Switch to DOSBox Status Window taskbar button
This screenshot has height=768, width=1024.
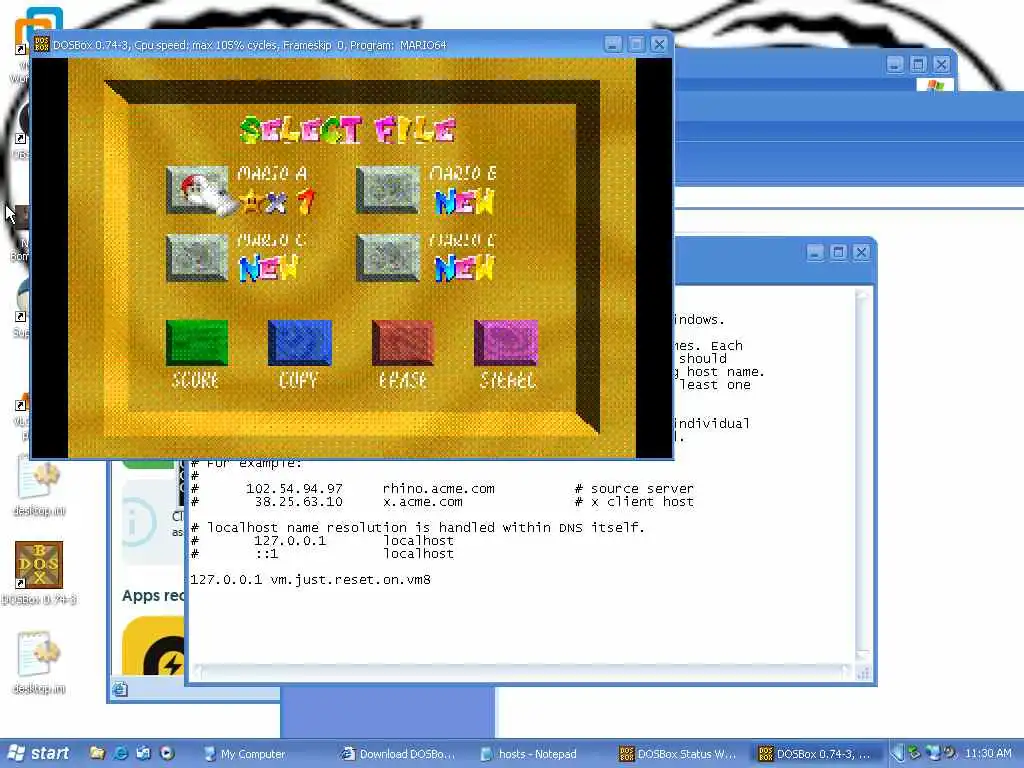tap(678, 754)
